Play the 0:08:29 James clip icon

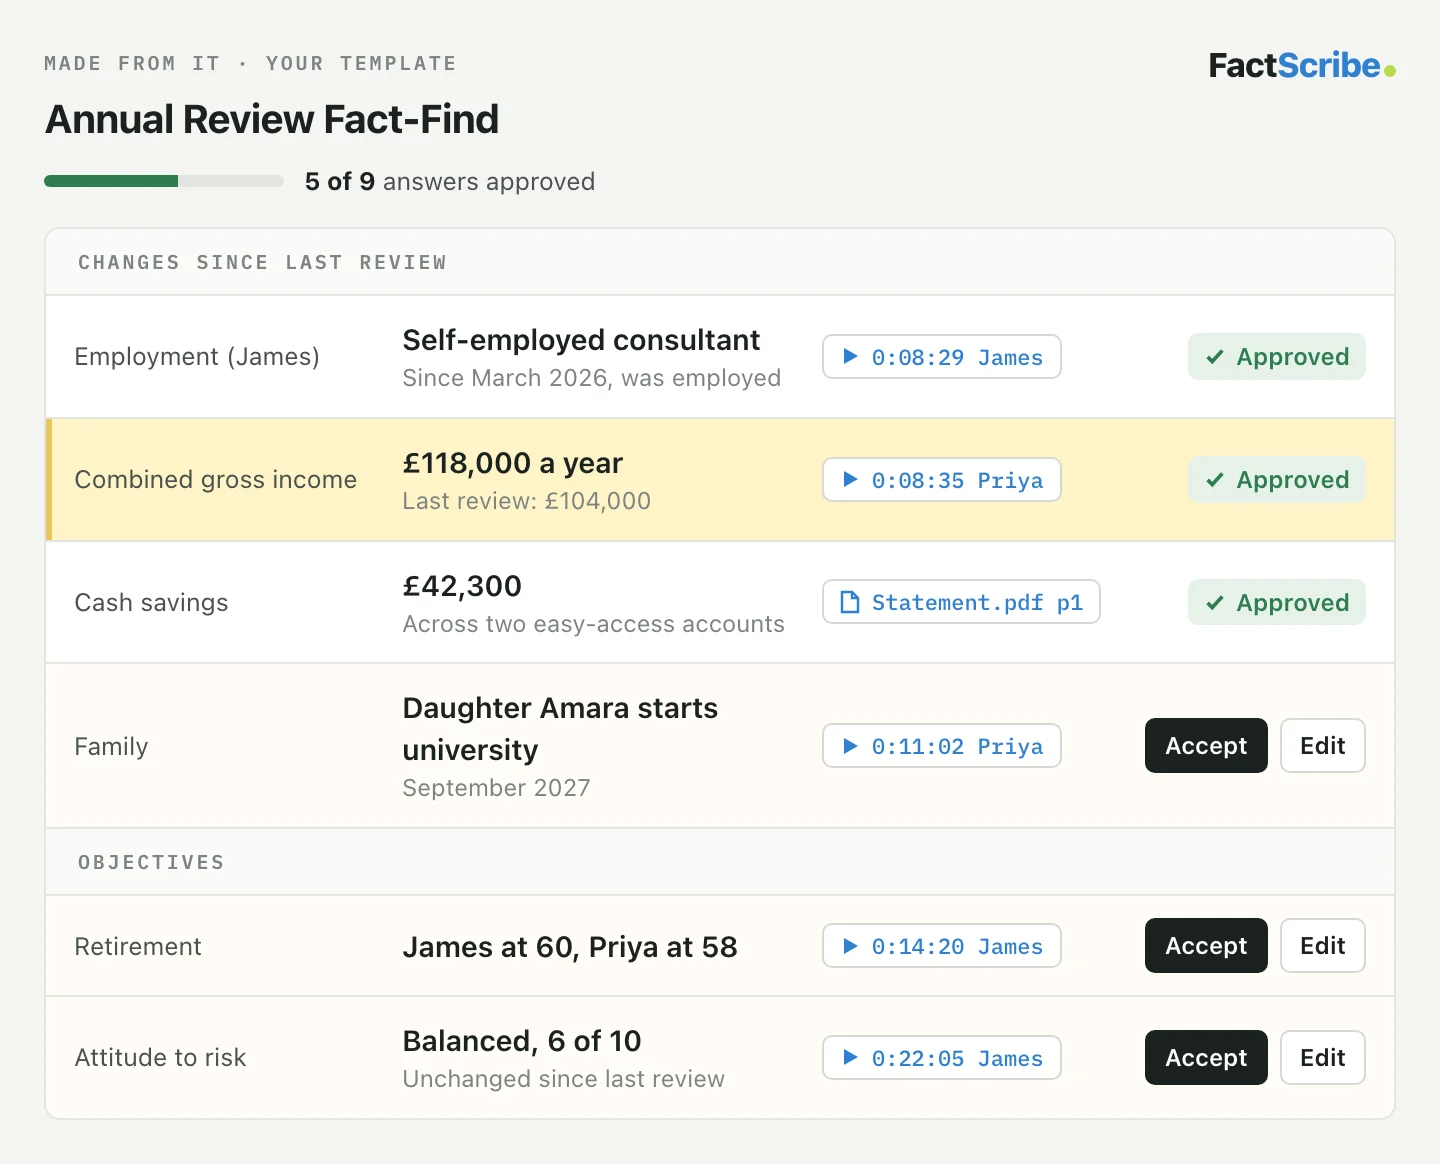(850, 357)
